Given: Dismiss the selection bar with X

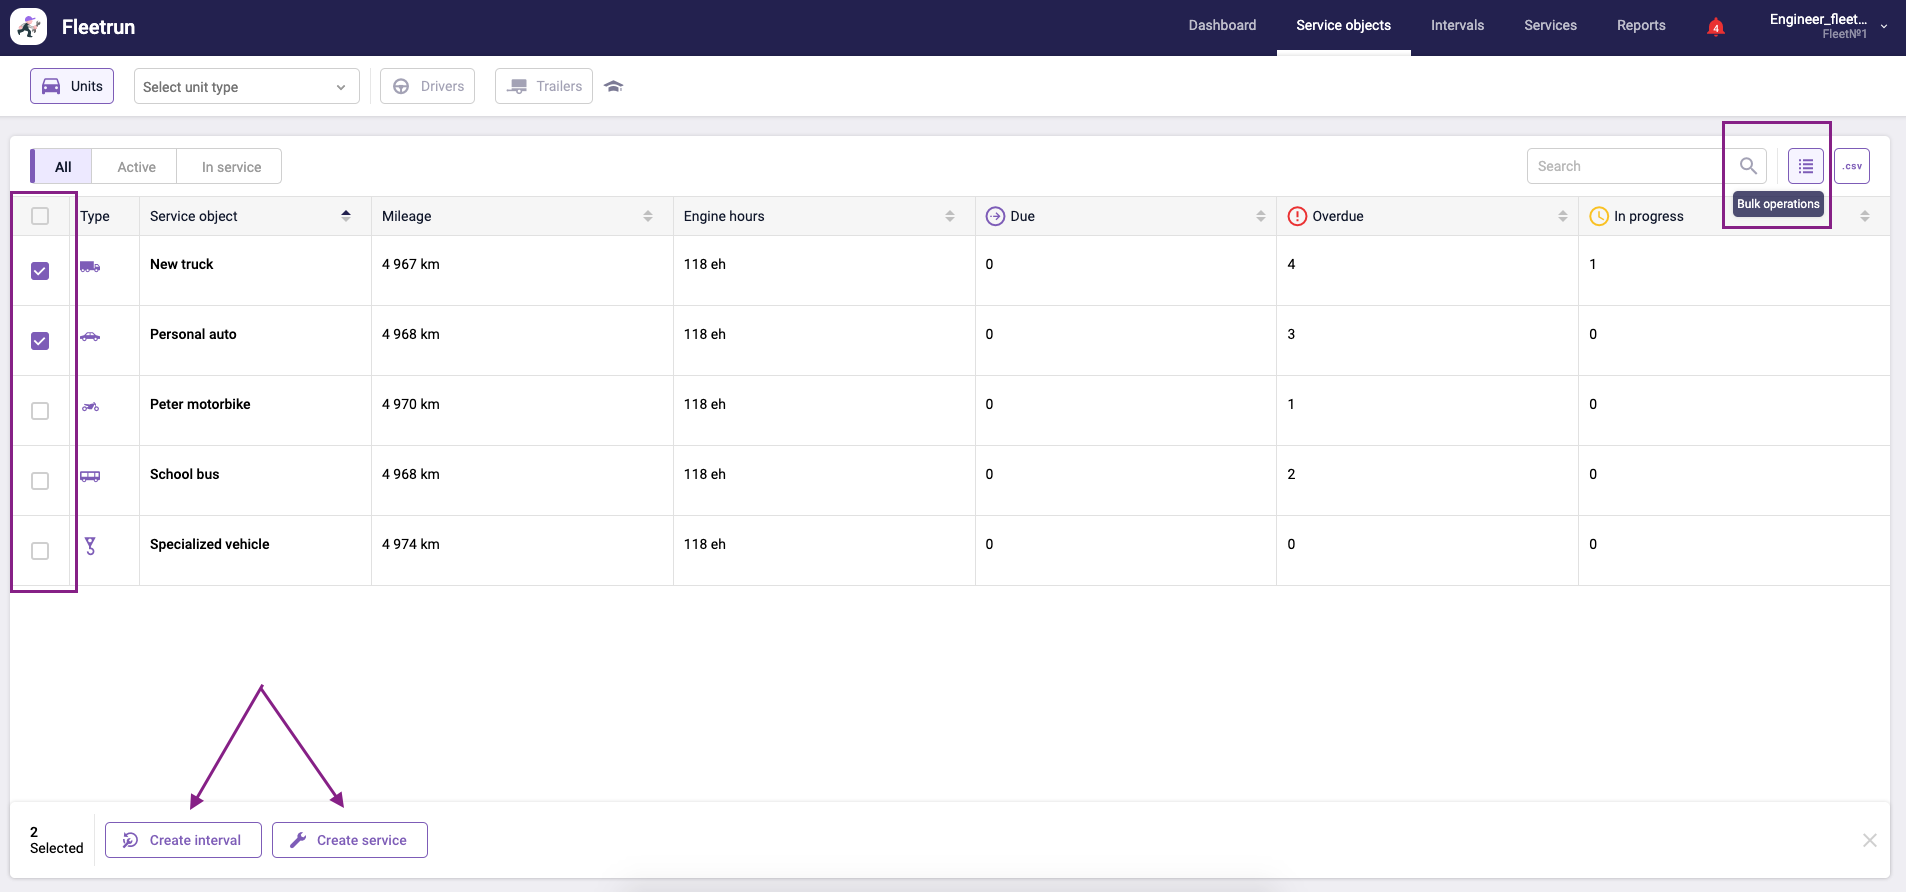Looking at the screenshot, I should [x=1869, y=840].
